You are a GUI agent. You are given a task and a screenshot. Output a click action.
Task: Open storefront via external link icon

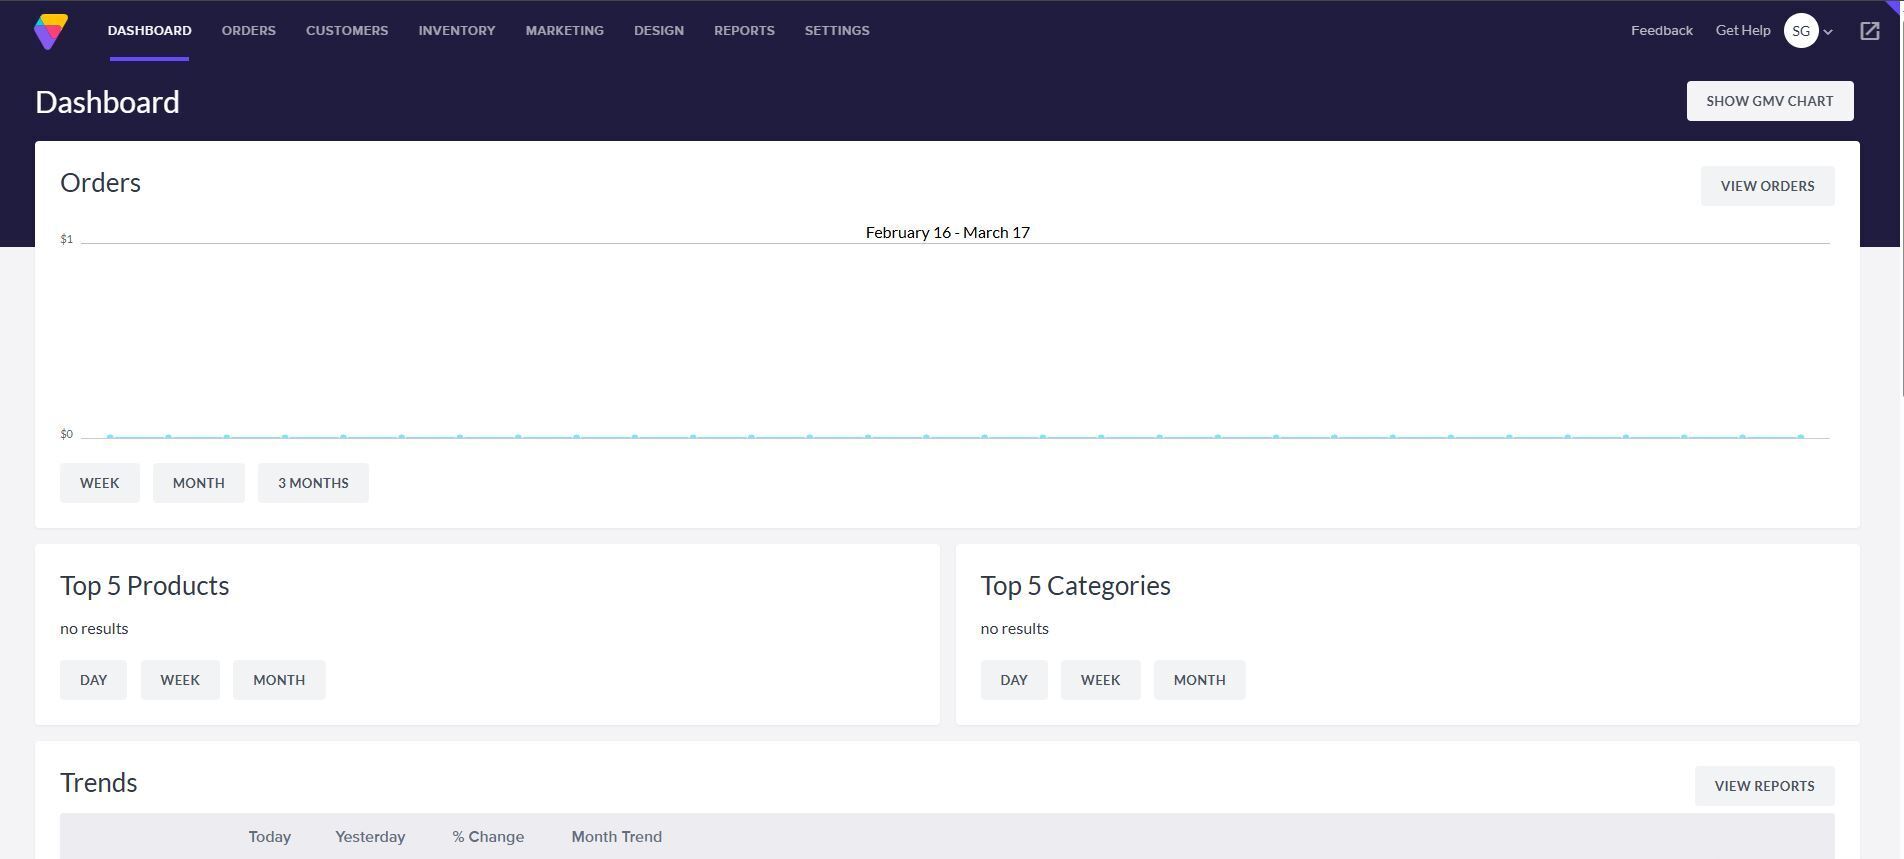coord(1869,31)
